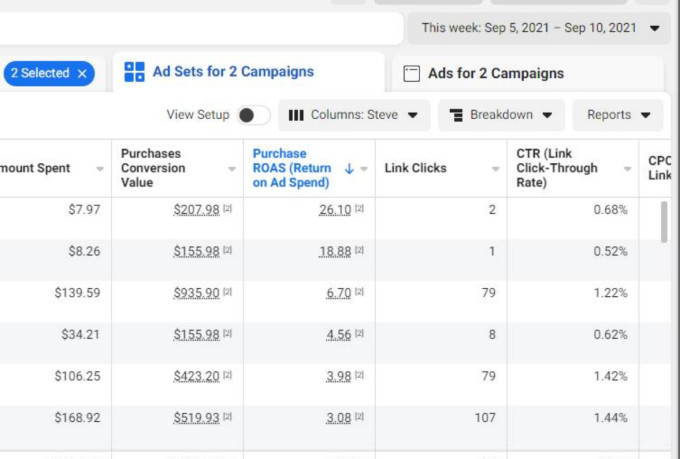Click the $34.21 amount spent cell

81,335
